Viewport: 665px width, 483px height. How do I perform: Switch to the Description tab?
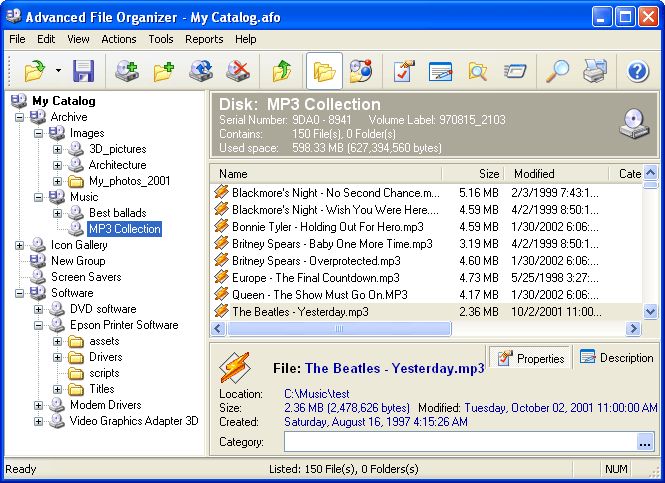point(616,357)
